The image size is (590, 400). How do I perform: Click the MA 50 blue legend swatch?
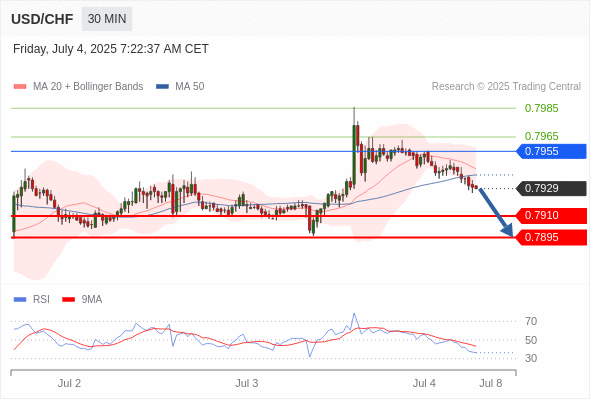coord(162,87)
